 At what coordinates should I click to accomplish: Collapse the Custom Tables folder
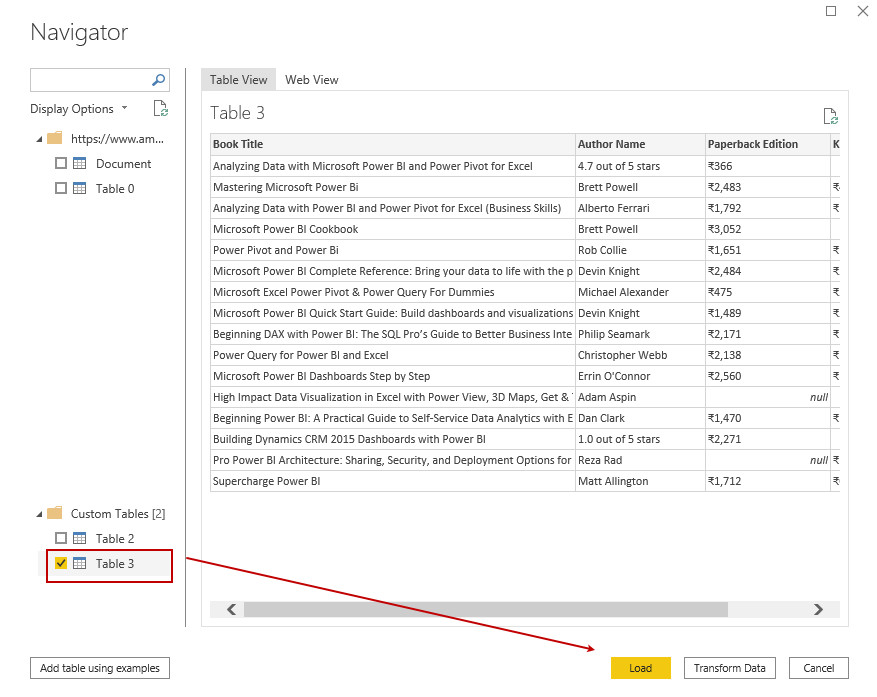pyautogui.click(x=39, y=513)
